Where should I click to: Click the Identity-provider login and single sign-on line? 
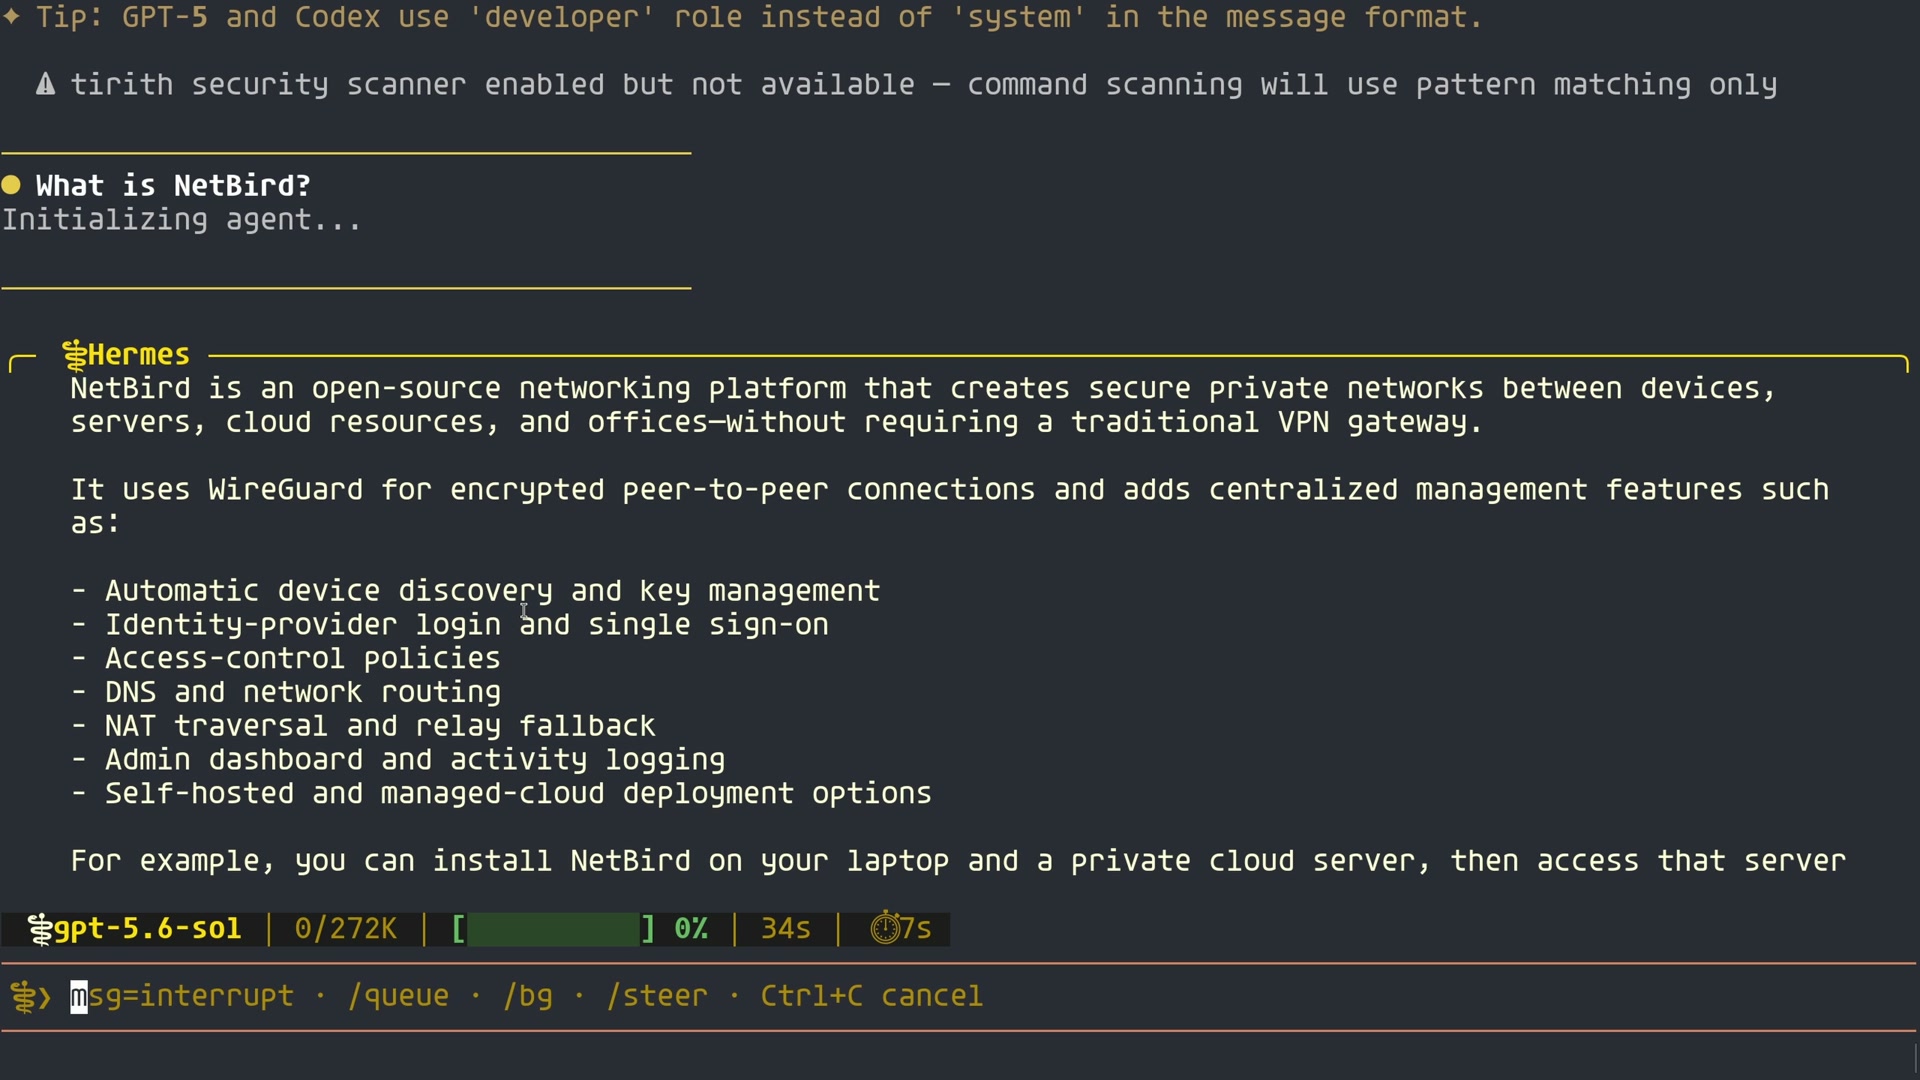(450, 625)
